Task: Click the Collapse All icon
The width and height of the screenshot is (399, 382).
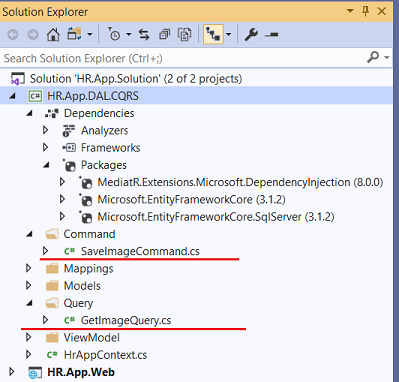Action: 164,34
